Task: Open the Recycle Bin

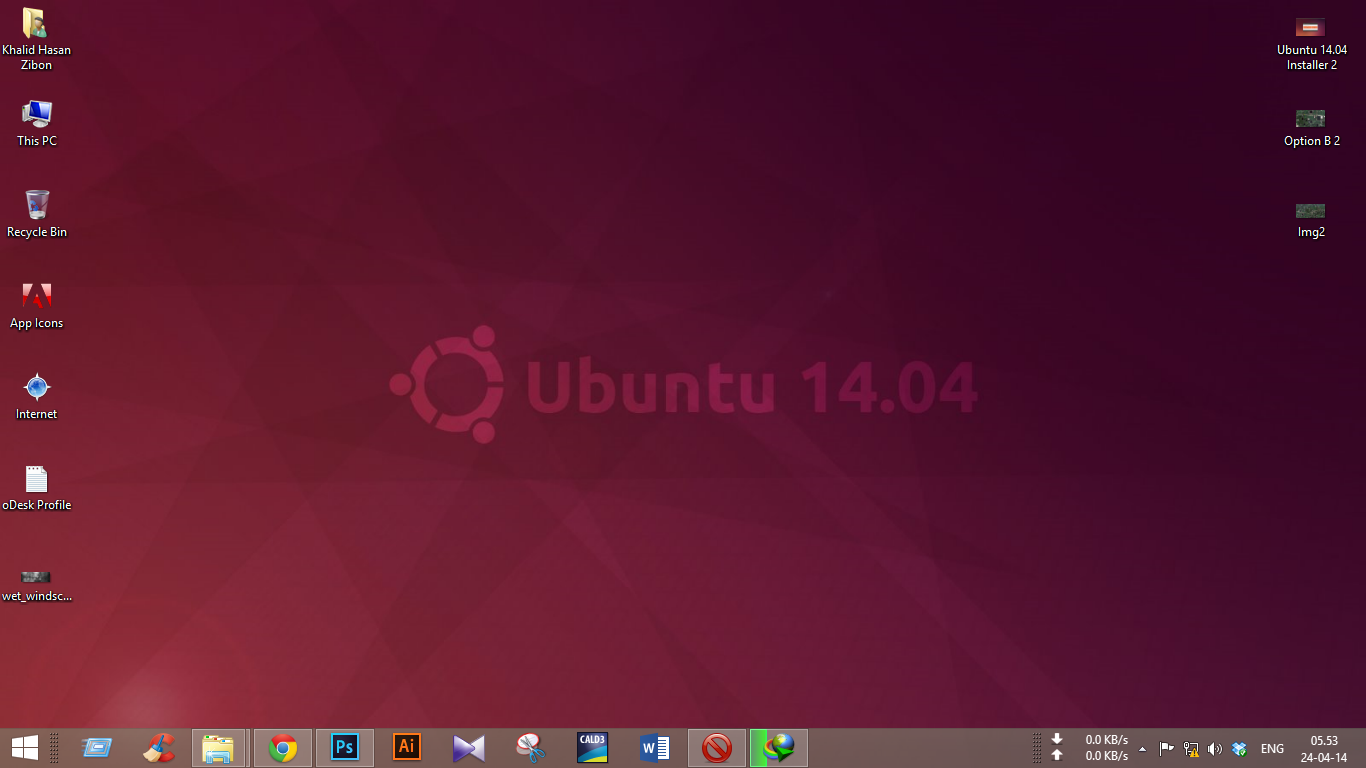Action: (x=36, y=205)
